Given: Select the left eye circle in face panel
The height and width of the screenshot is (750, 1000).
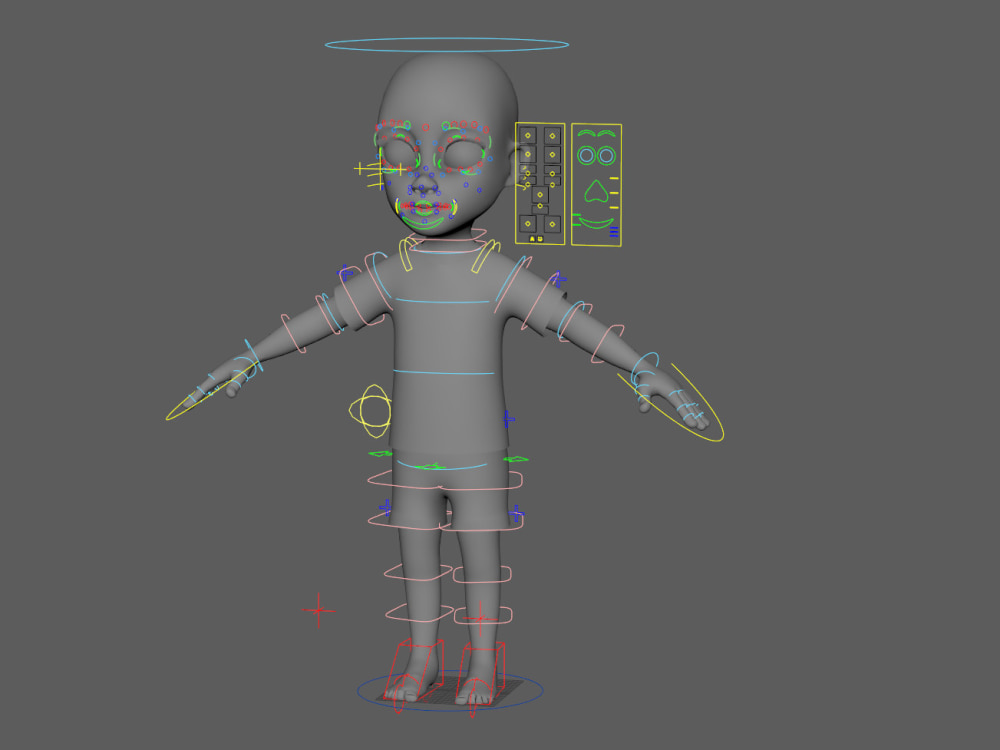Looking at the screenshot, I should [586, 155].
